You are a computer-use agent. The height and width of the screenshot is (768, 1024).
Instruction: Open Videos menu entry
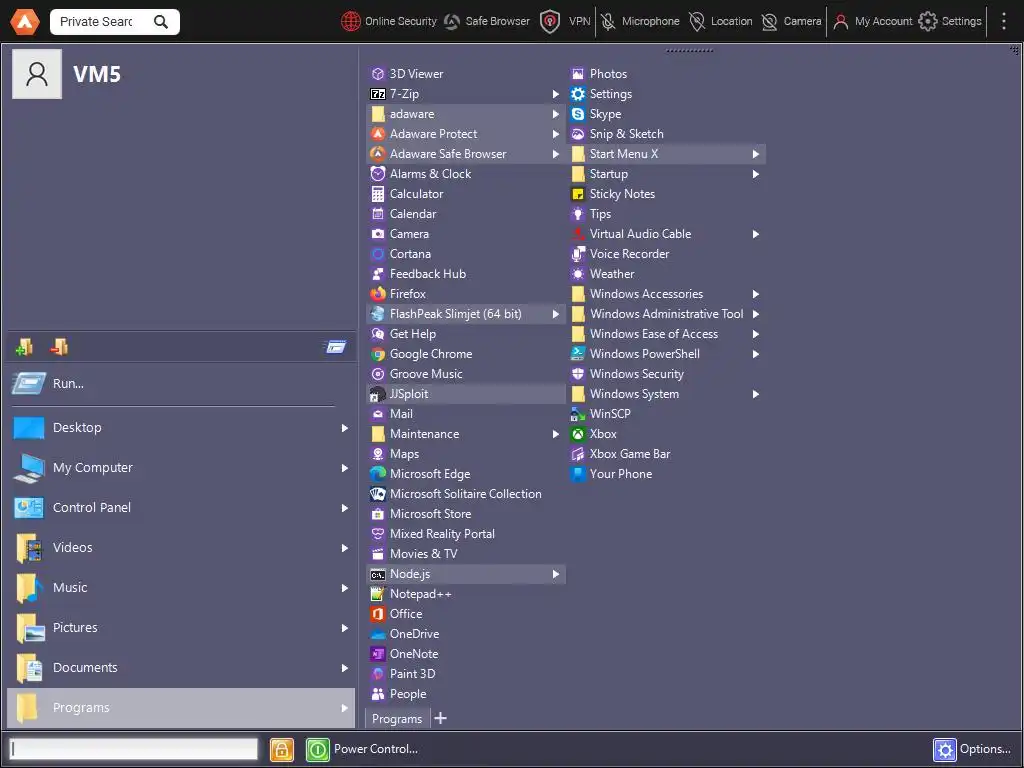(x=181, y=548)
